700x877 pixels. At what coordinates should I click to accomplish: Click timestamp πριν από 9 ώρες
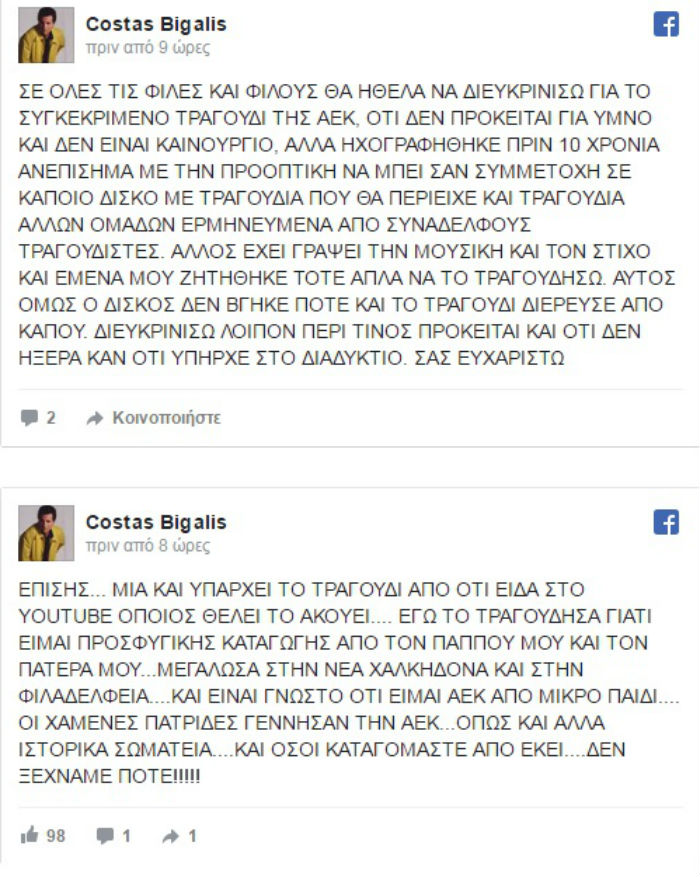coord(148,48)
